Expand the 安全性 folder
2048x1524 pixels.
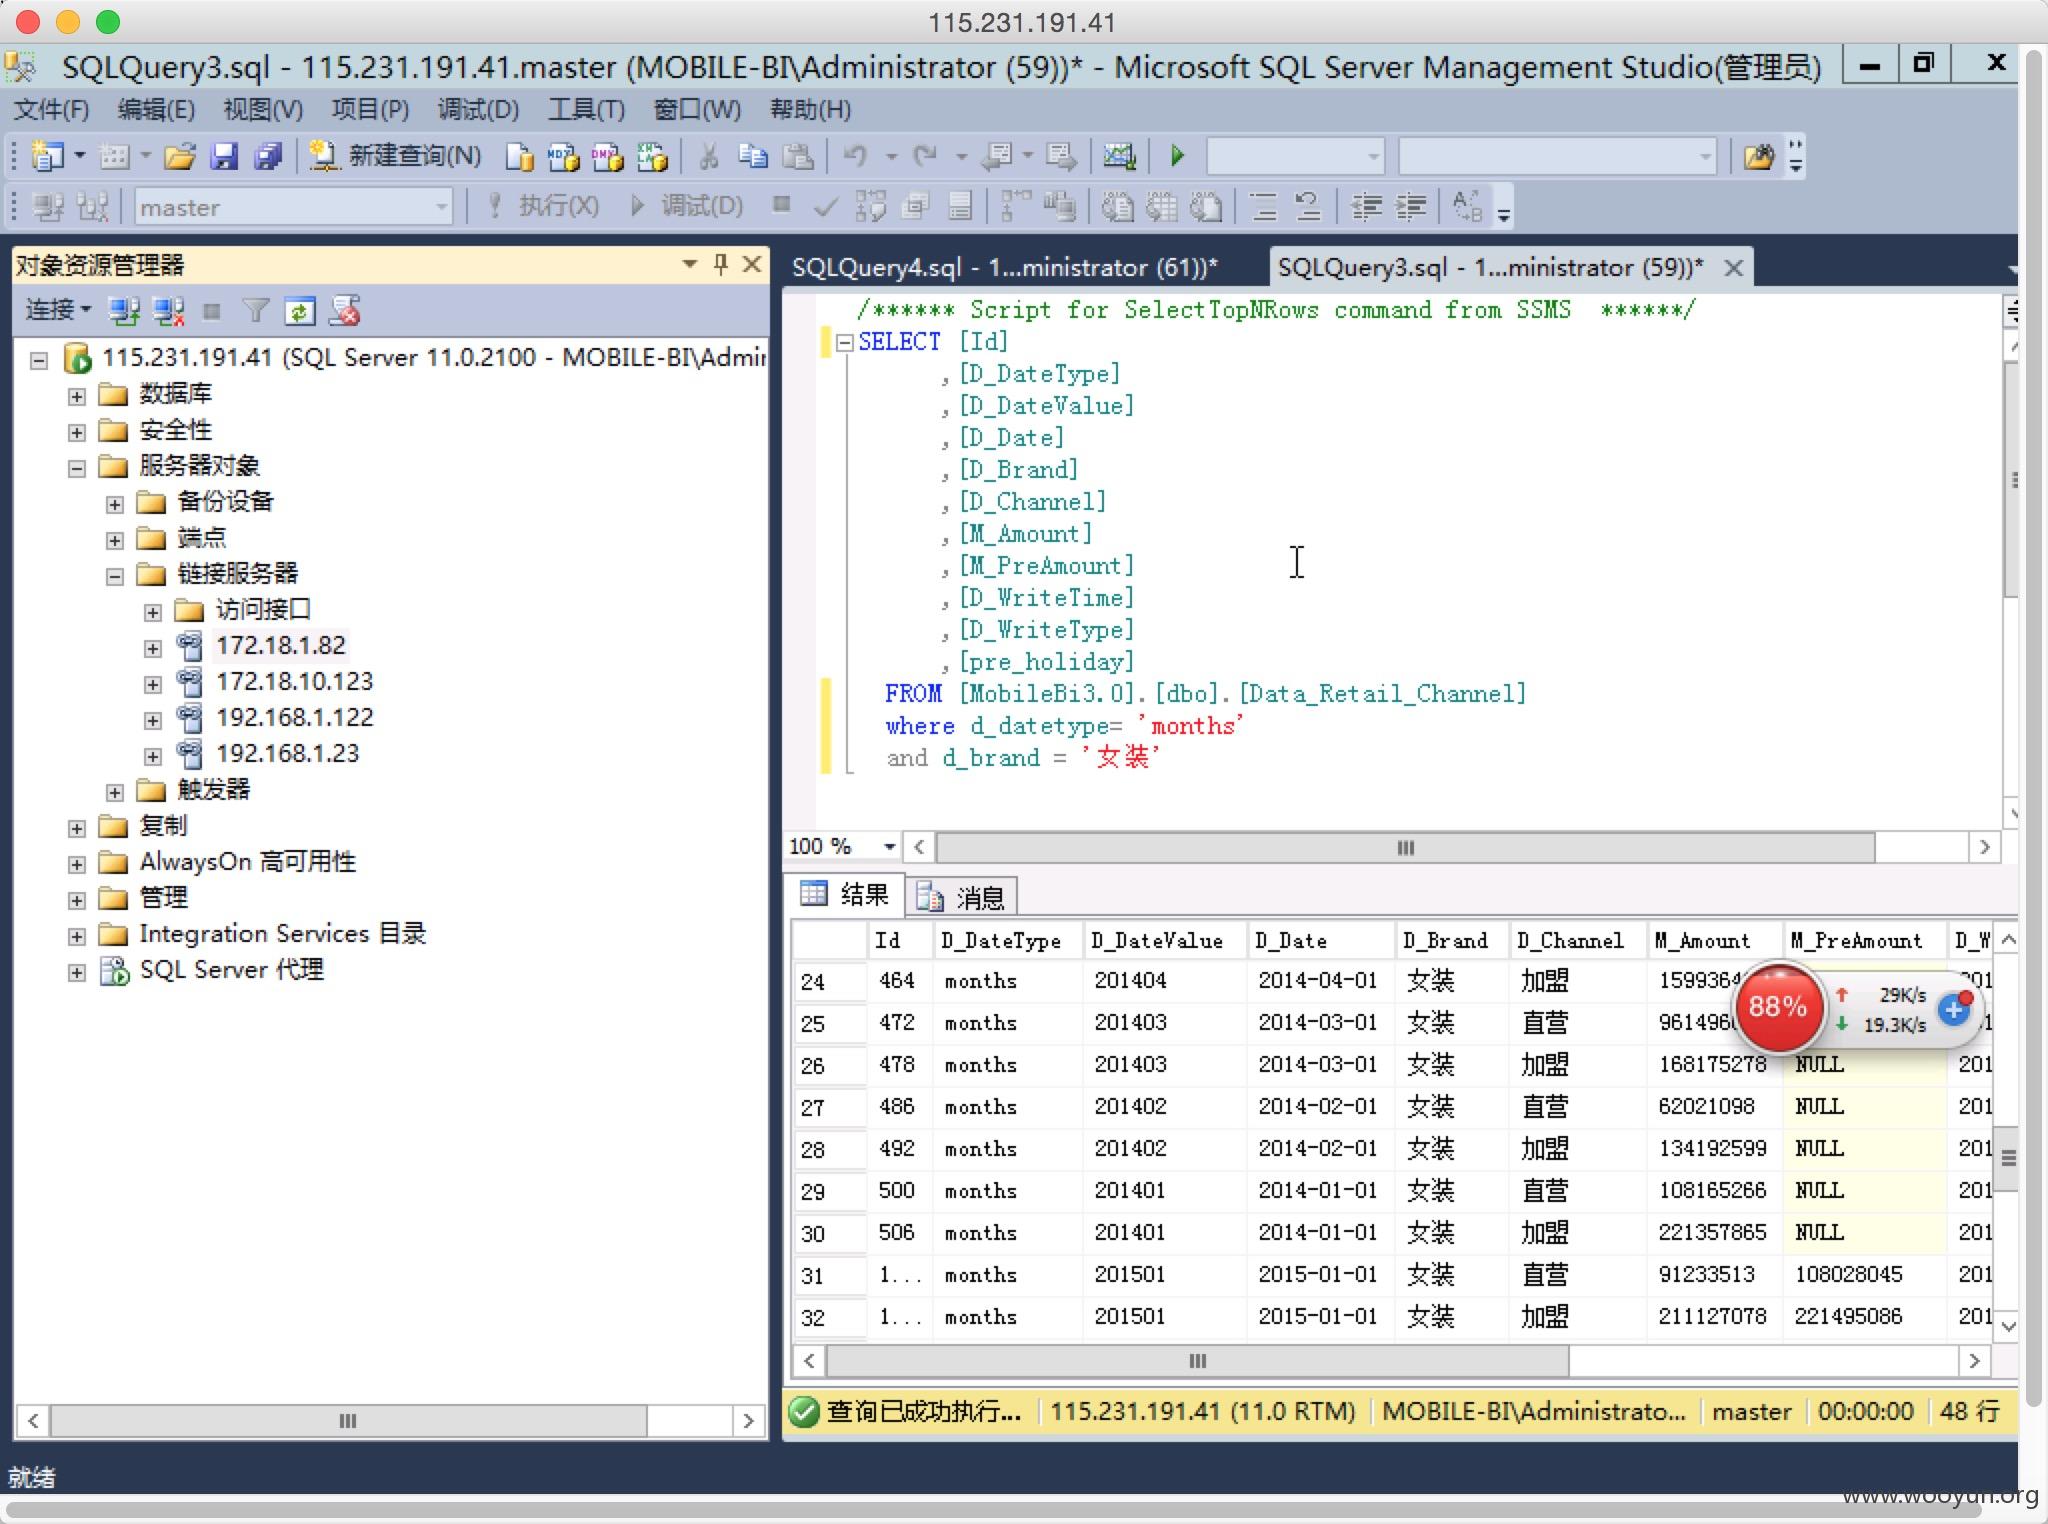(x=77, y=432)
